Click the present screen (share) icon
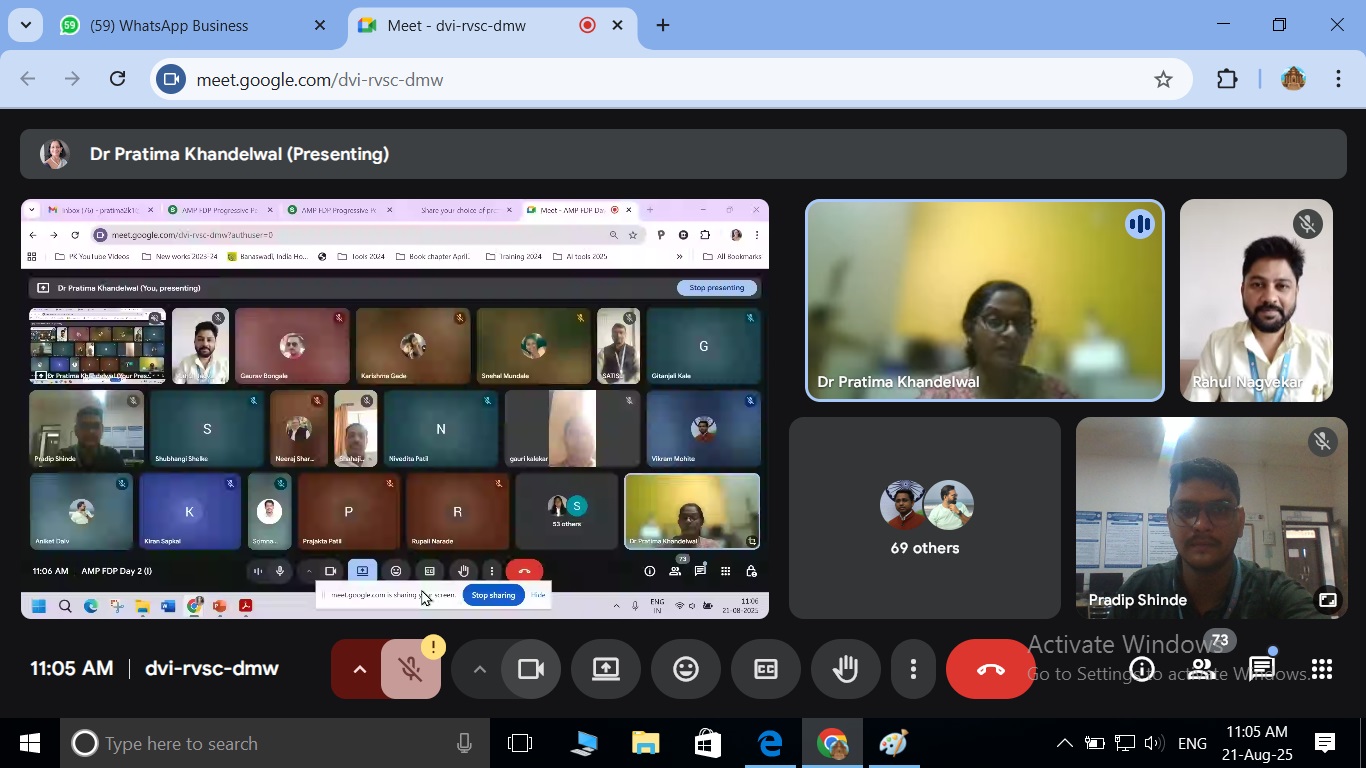 coord(606,669)
